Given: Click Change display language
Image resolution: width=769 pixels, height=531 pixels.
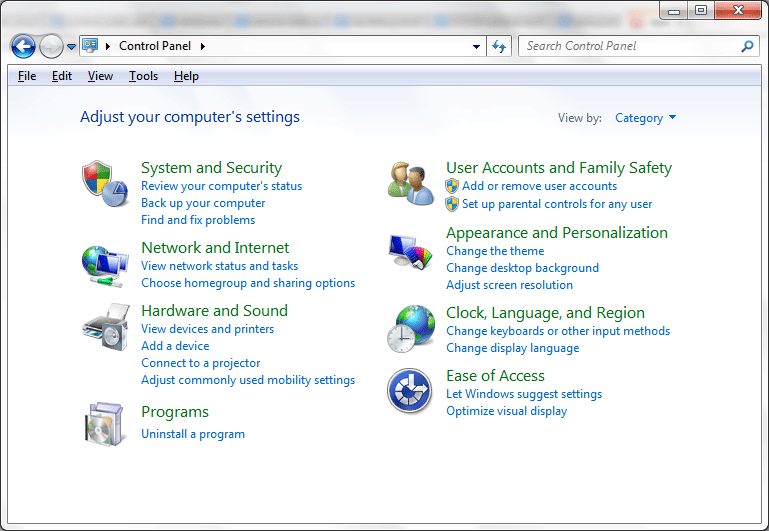Looking at the screenshot, I should click(513, 348).
